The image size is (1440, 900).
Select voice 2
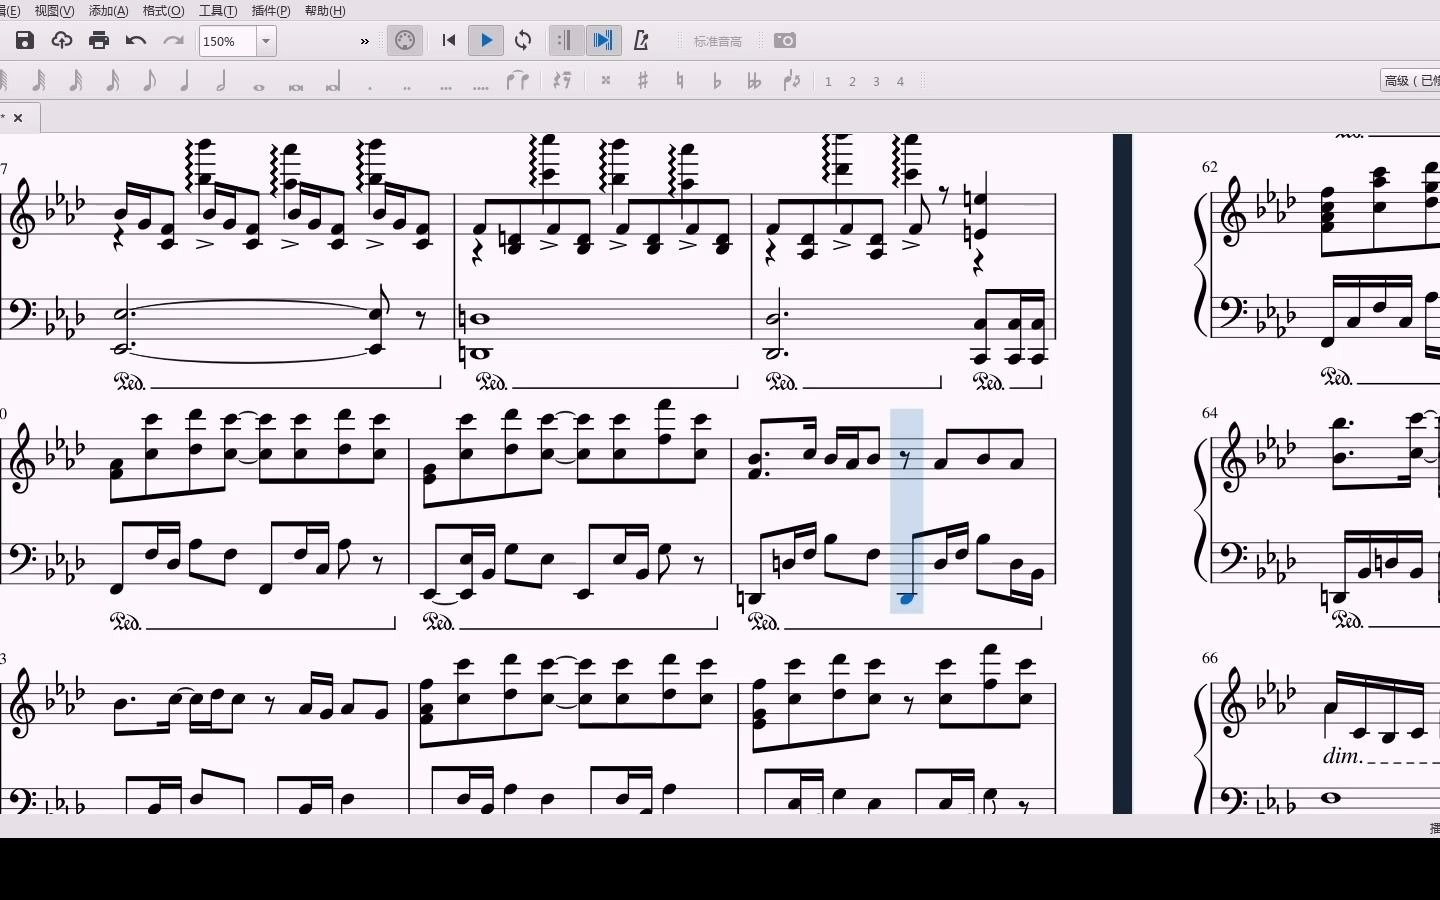pyautogui.click(x=852, y=82)
